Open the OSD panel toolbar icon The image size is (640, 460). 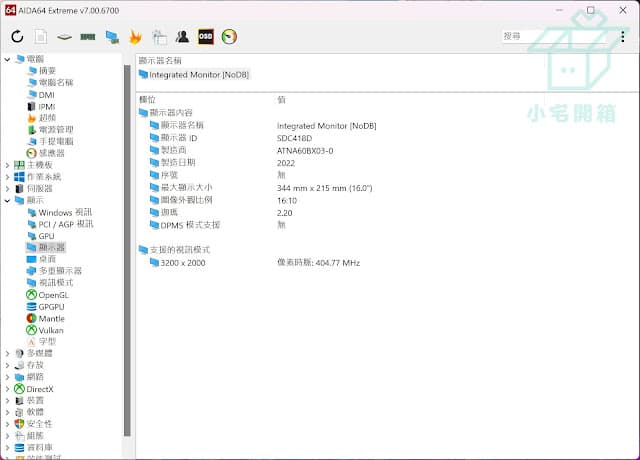point(206,37)
